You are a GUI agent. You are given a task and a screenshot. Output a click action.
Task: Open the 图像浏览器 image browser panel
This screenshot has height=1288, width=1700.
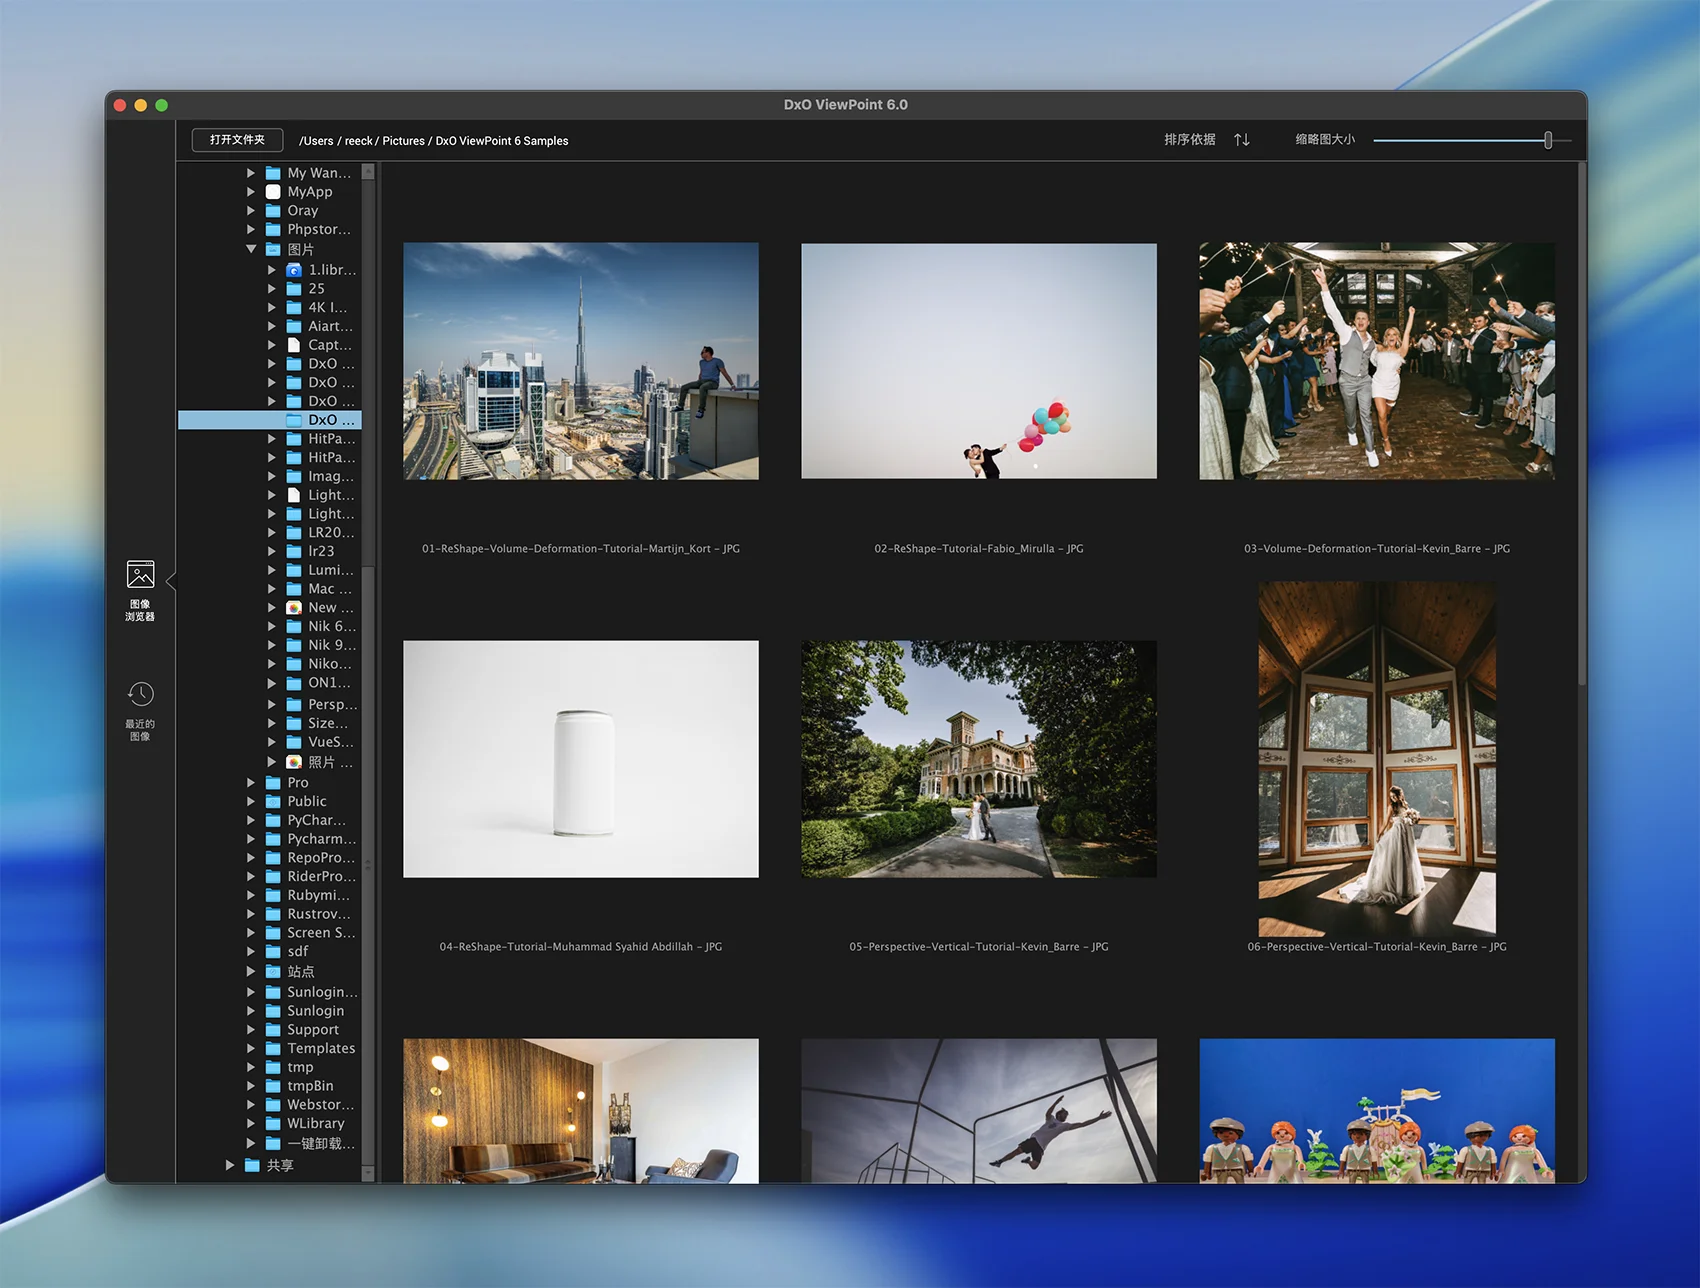(x=140, y=590)
